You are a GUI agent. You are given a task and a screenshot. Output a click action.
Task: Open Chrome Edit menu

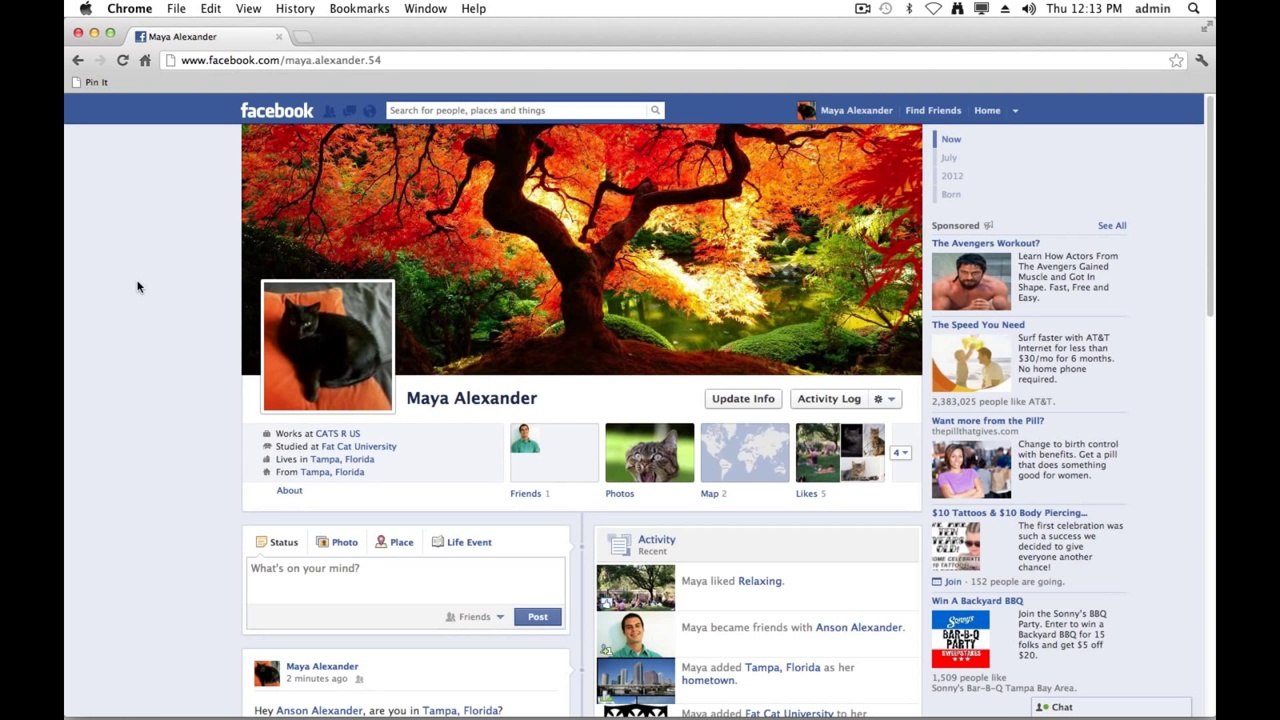[210, 8]
